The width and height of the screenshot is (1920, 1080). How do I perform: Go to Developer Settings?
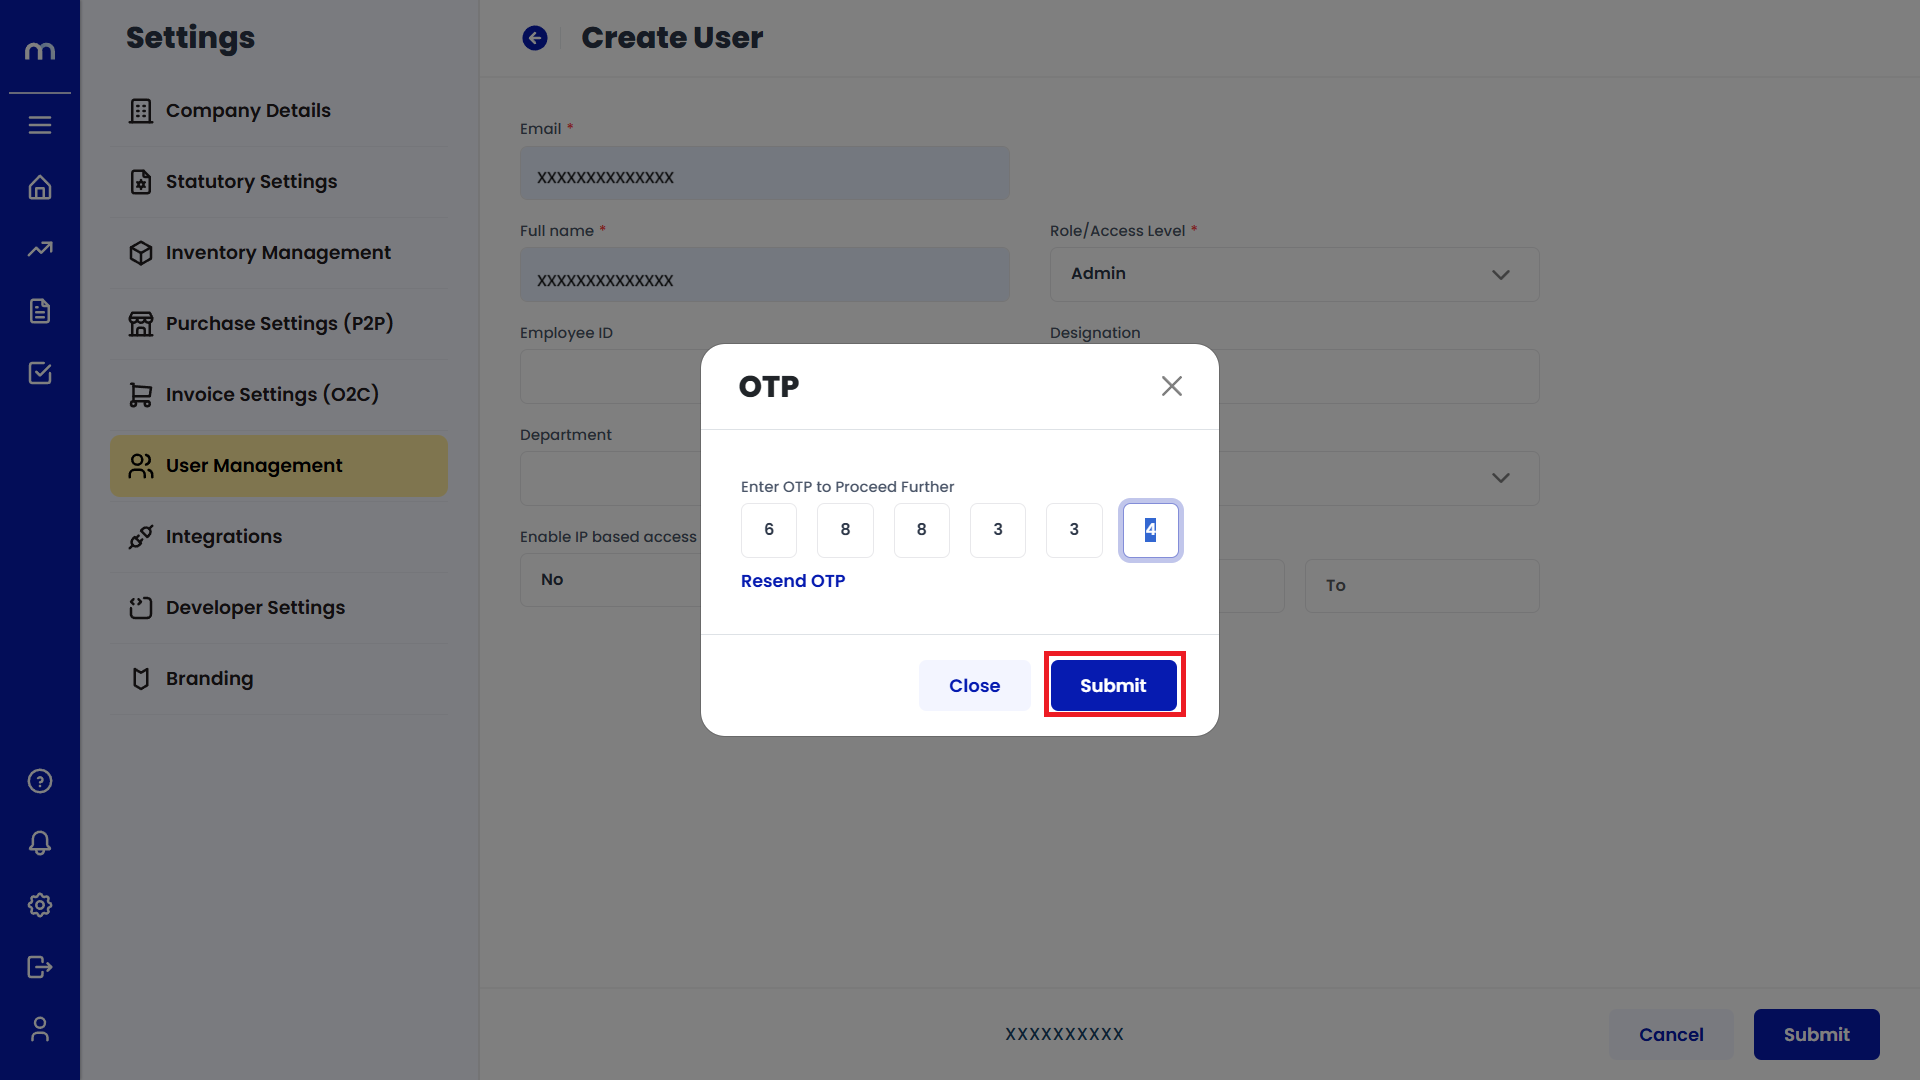pos(255,608)
